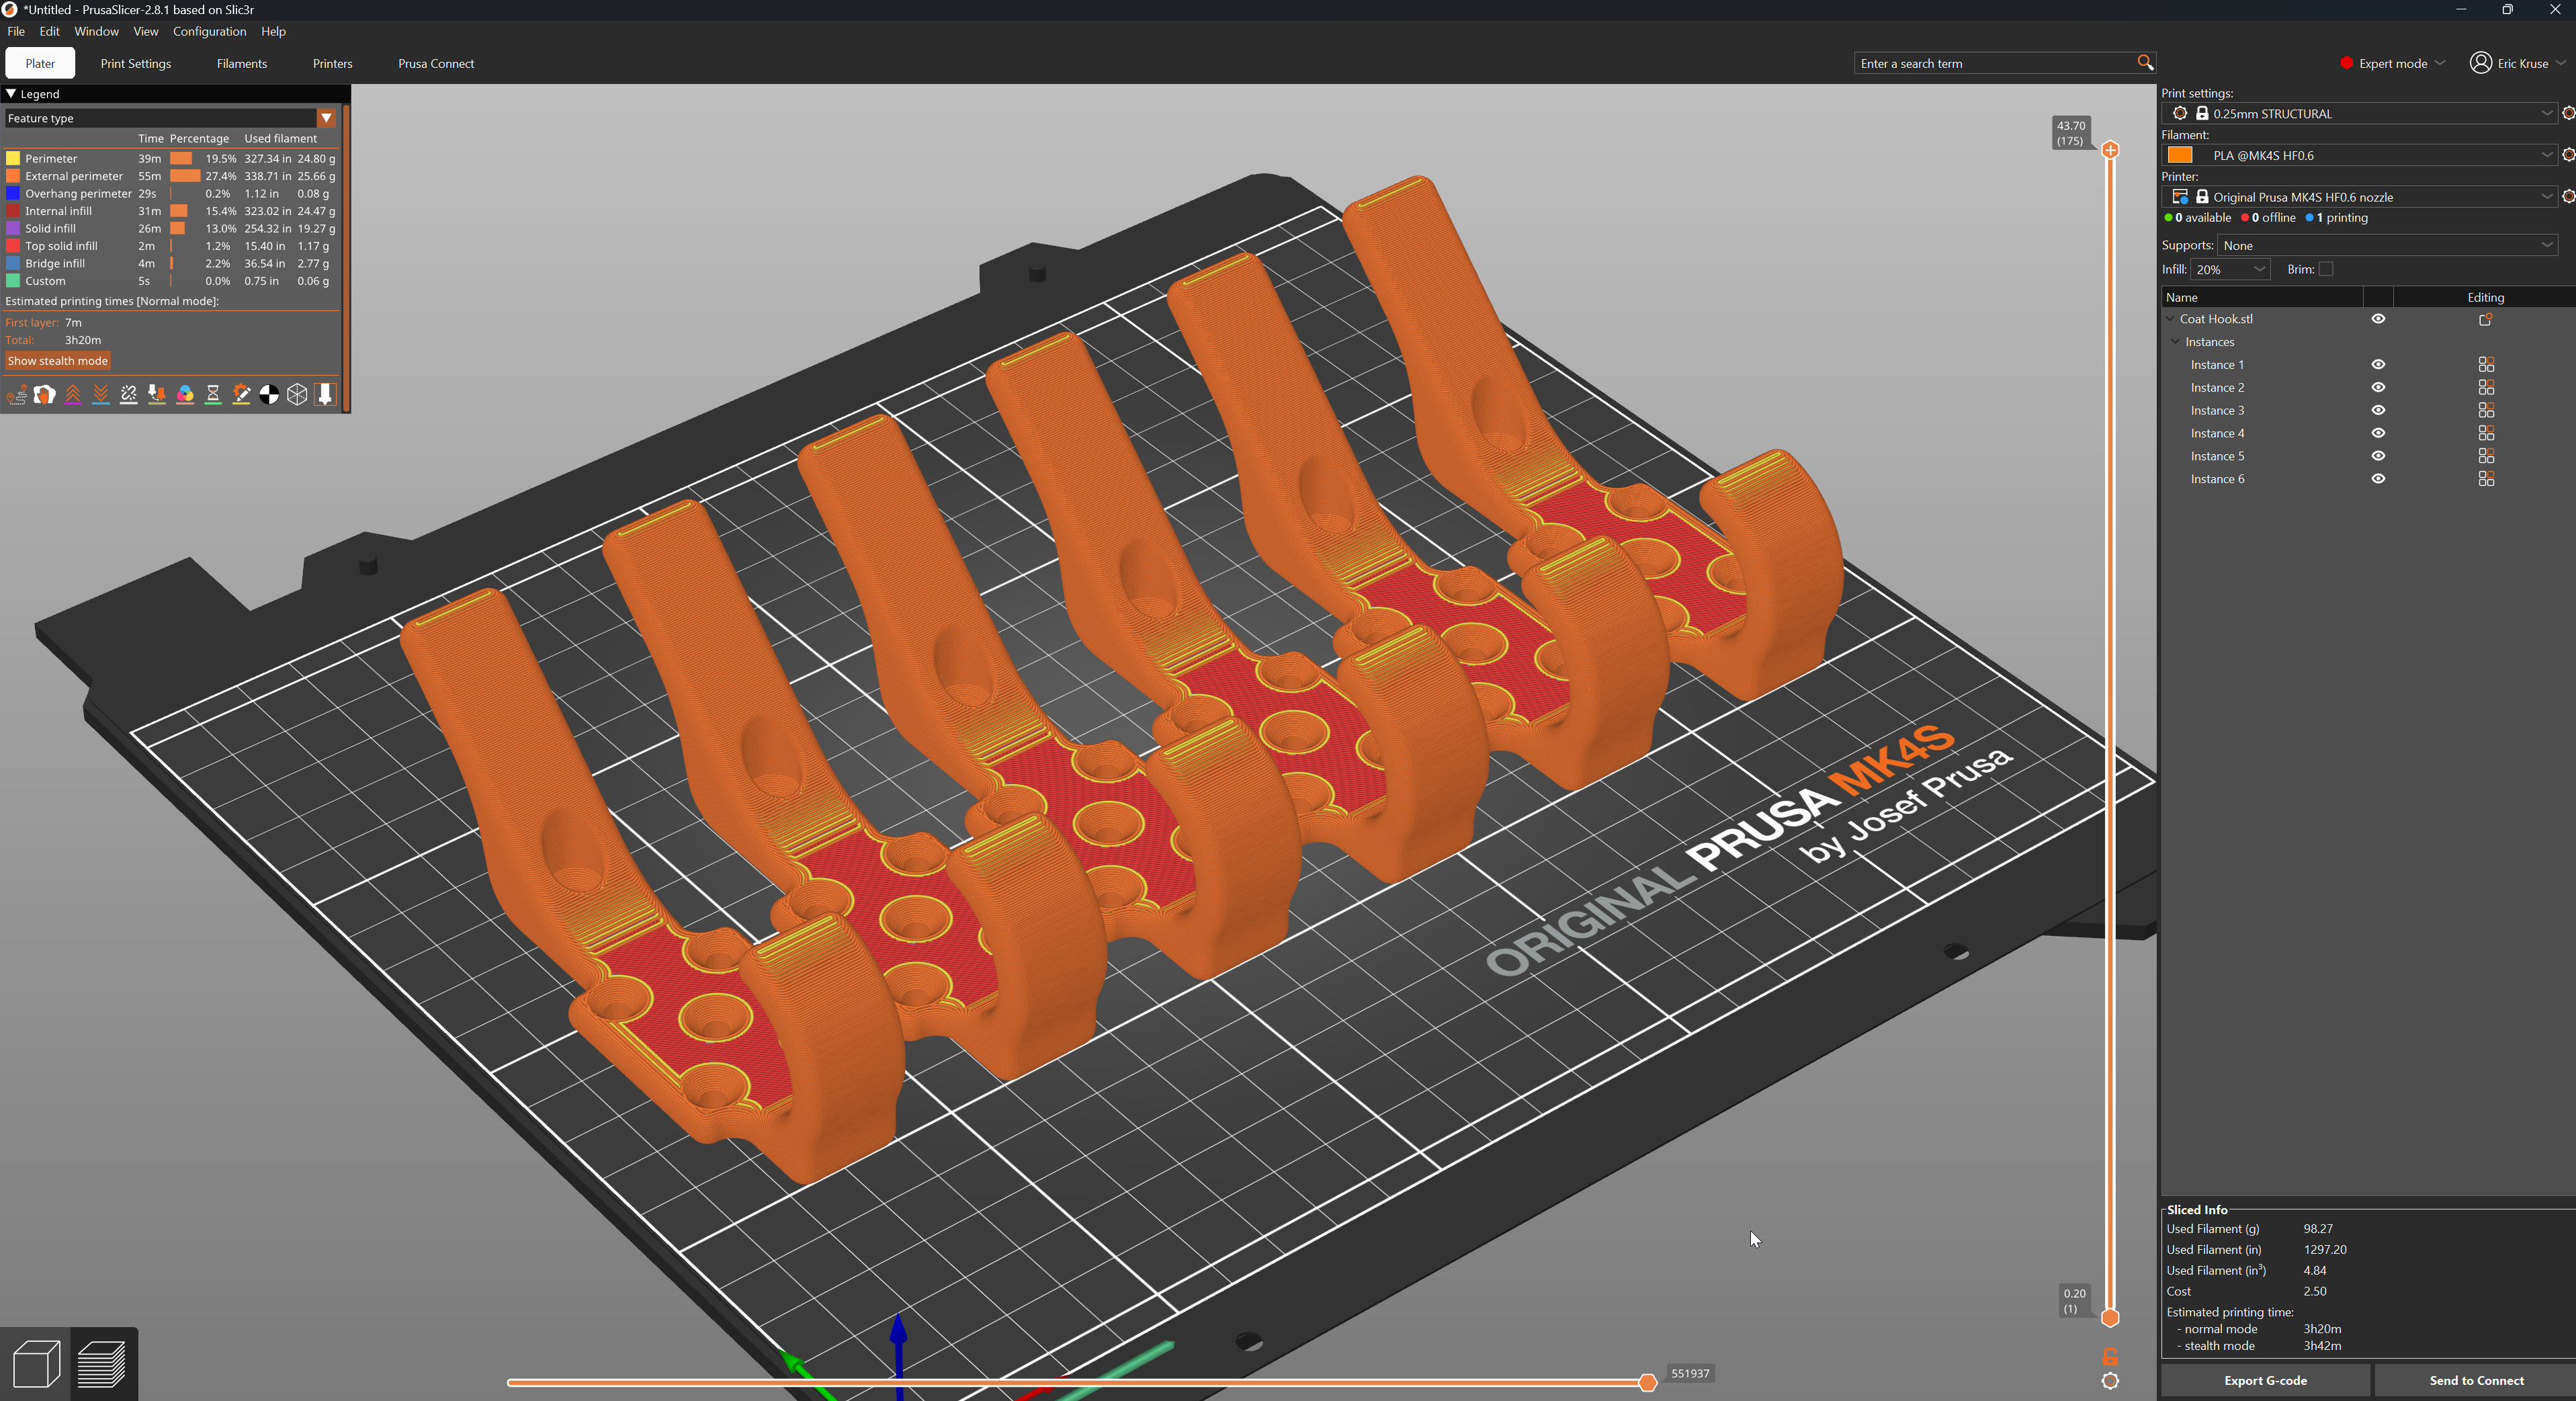Open the Instance 3 editing icon

coord(2486,410)
